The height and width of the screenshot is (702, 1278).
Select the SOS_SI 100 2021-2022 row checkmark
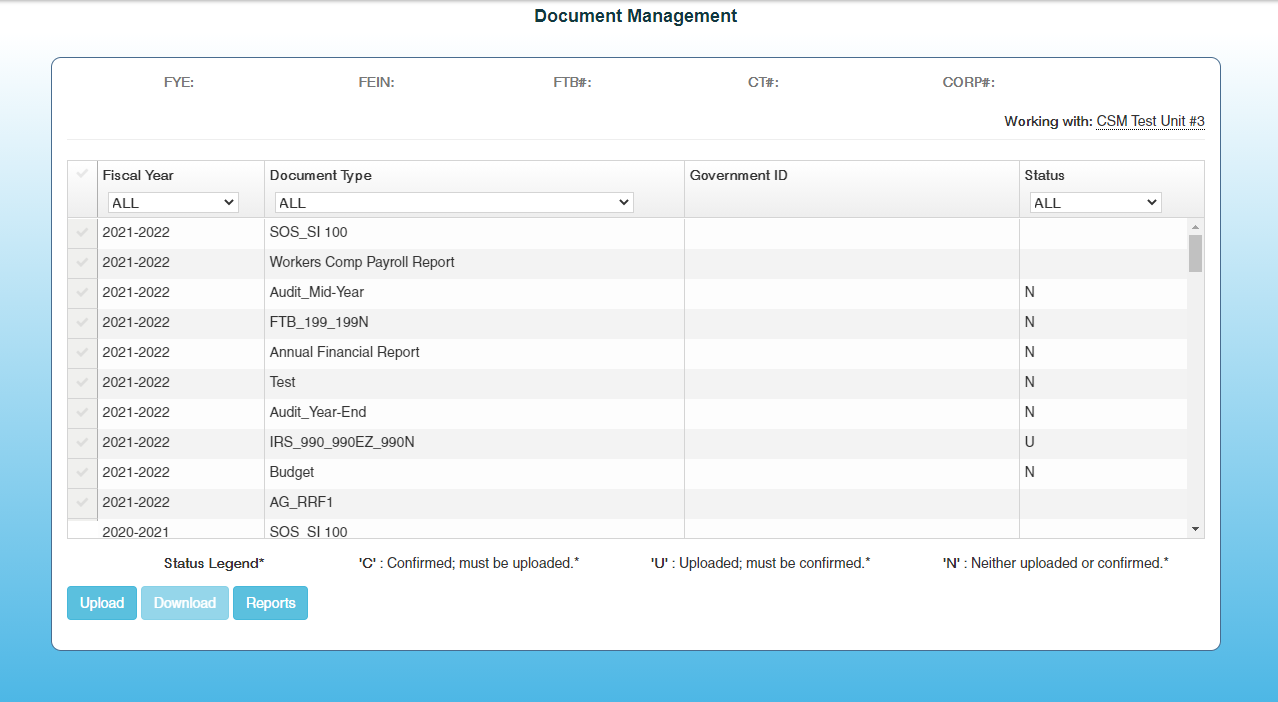click(x=82, y=233)
